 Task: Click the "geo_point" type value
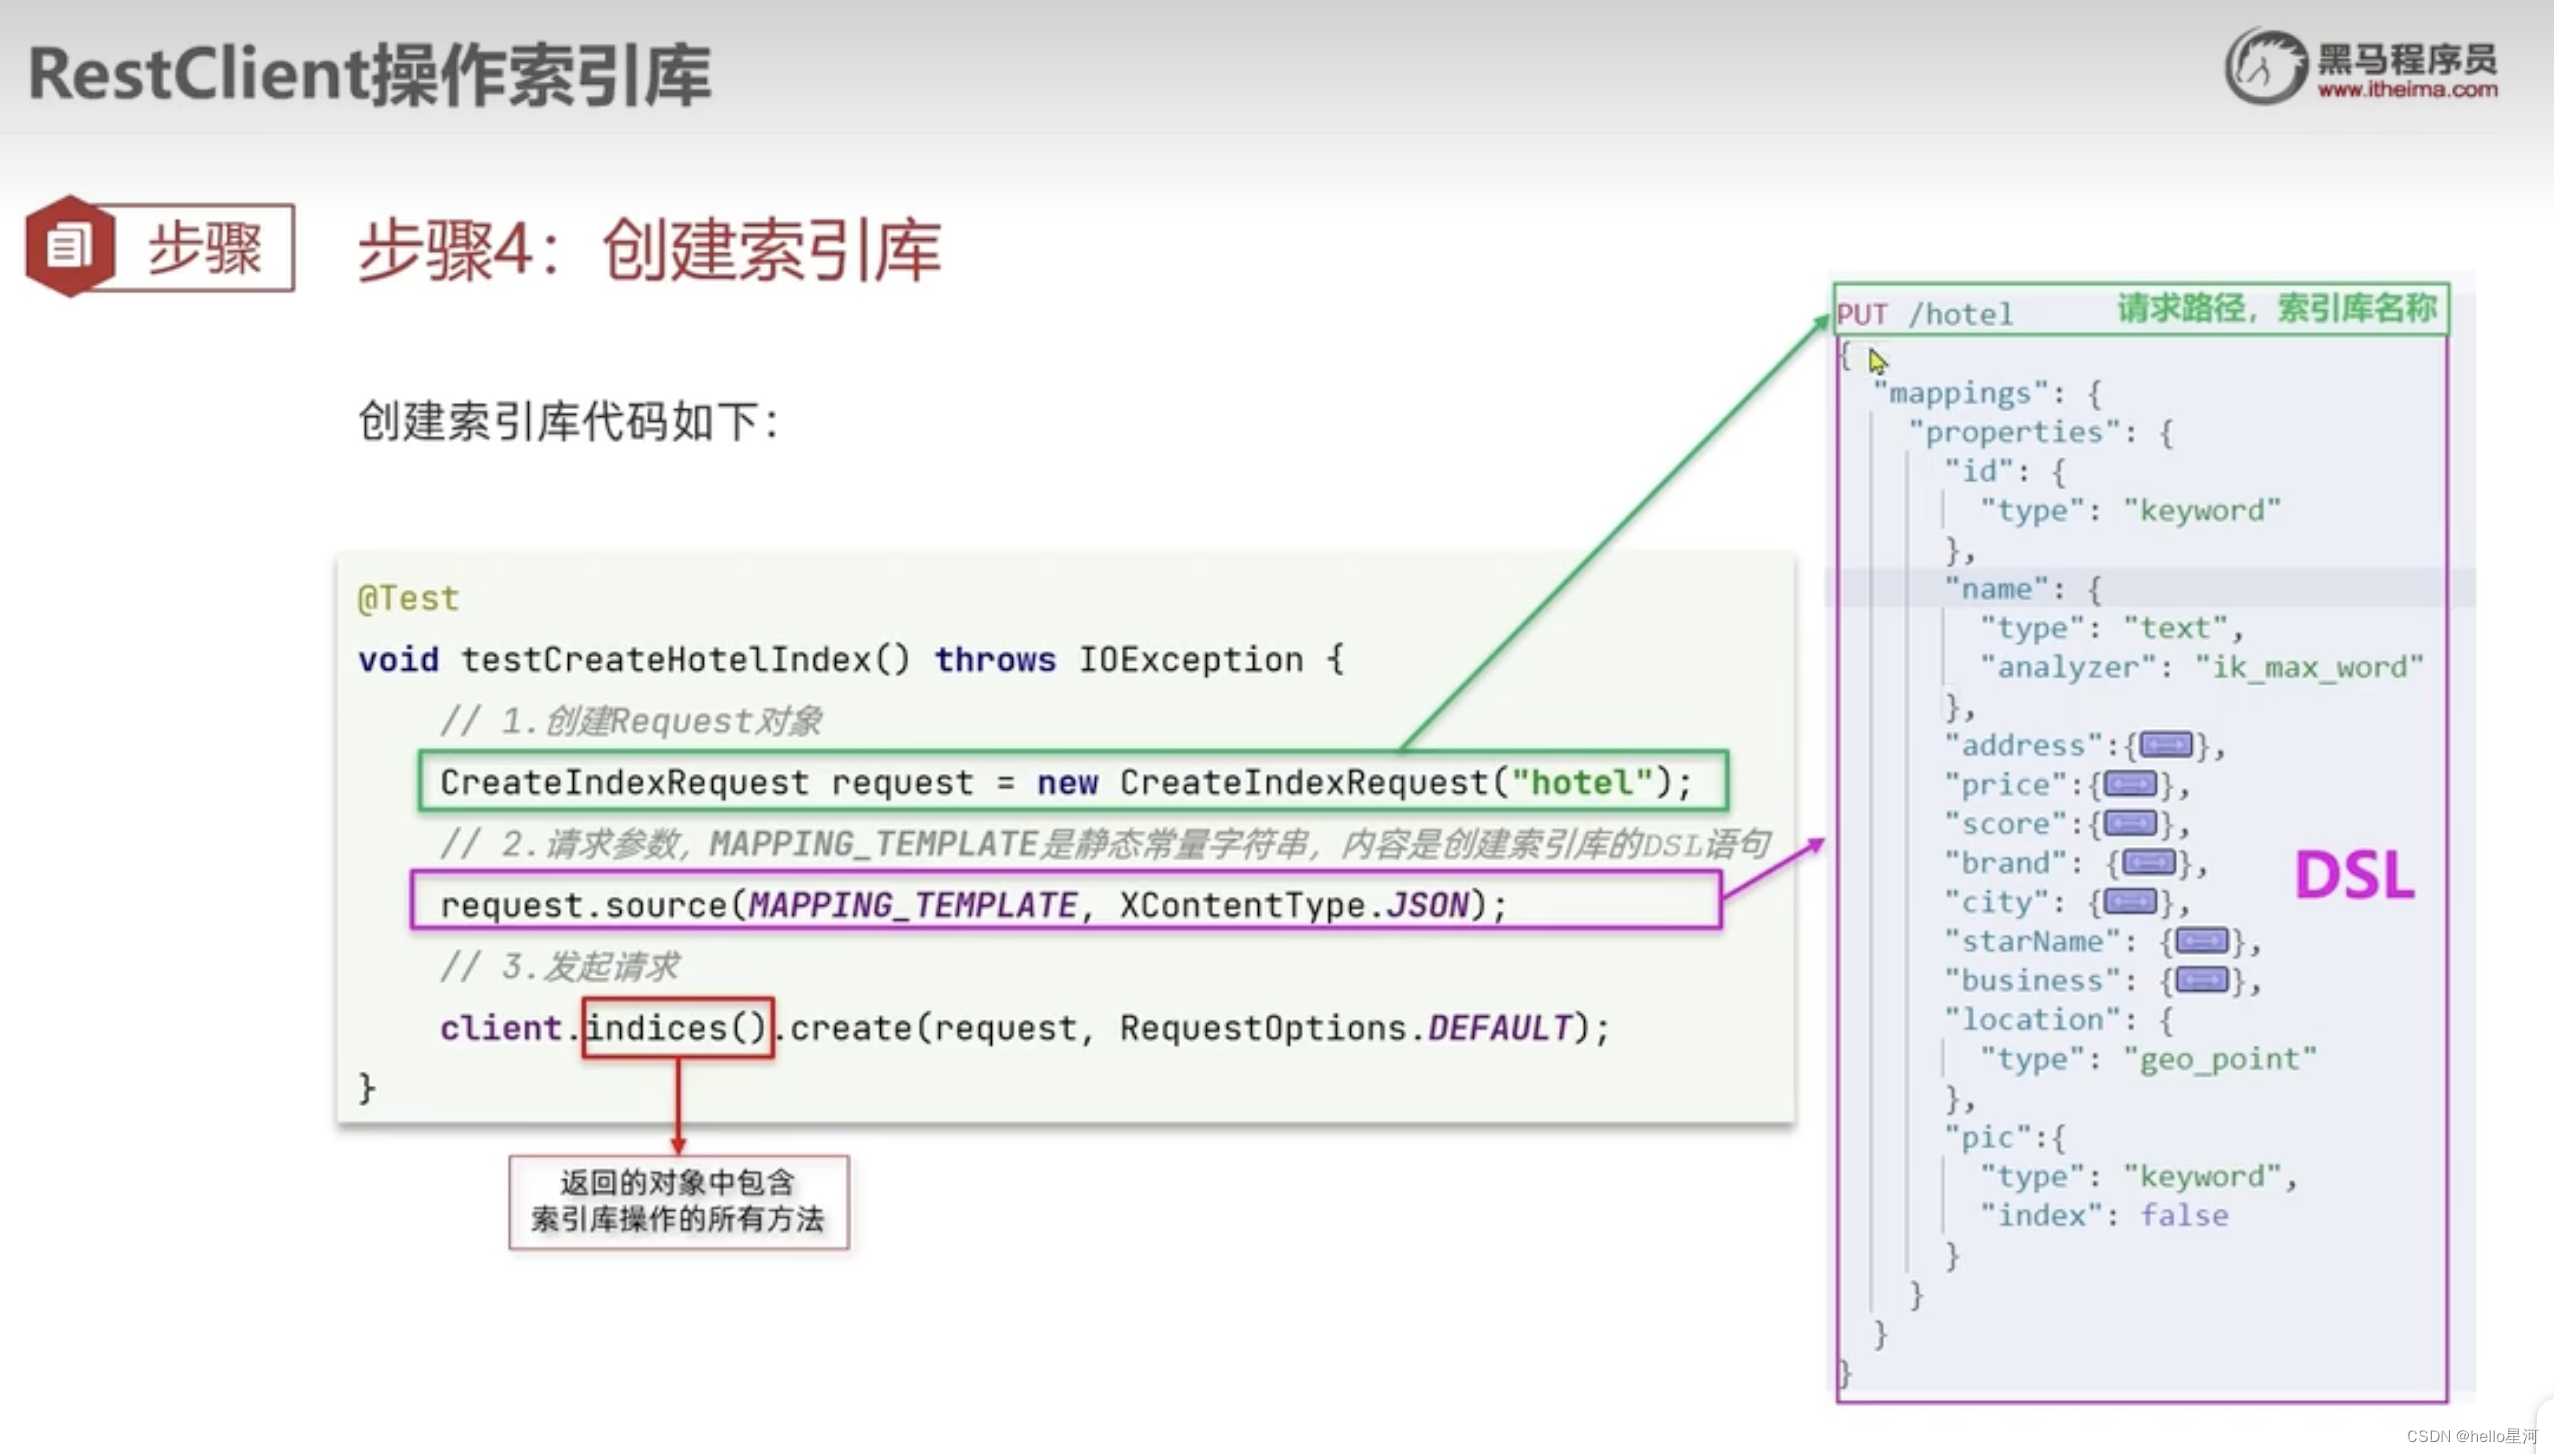click(x=2219, y=1059)
